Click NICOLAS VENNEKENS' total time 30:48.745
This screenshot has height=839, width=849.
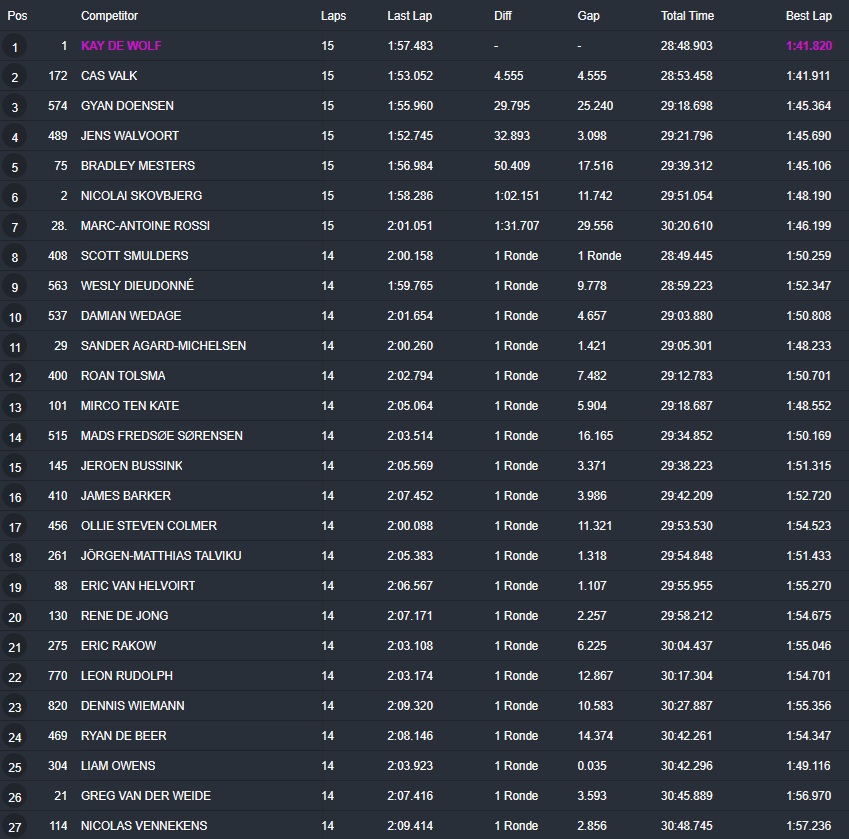pyautogui.click(x=686, y=826)
